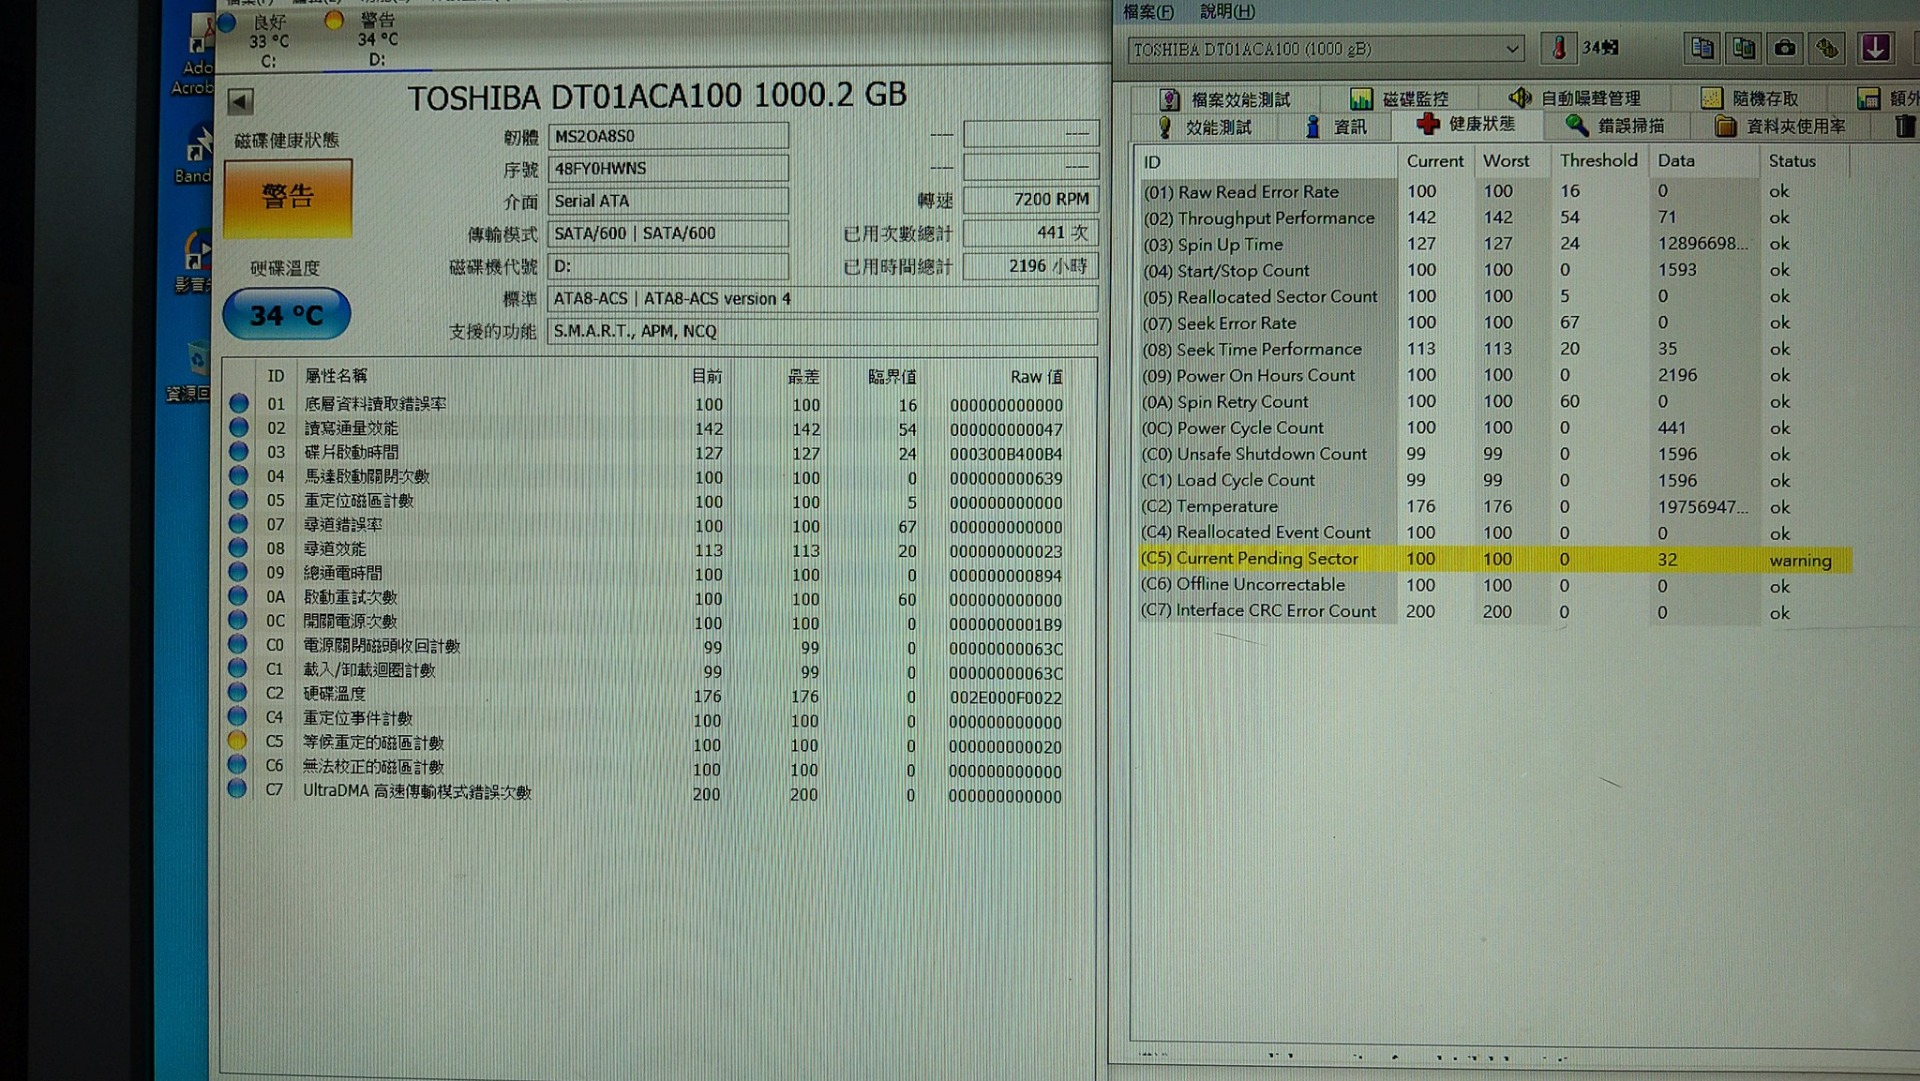
Task: Click the blue 34 °C temperature button
Action: tap(287, 315)
